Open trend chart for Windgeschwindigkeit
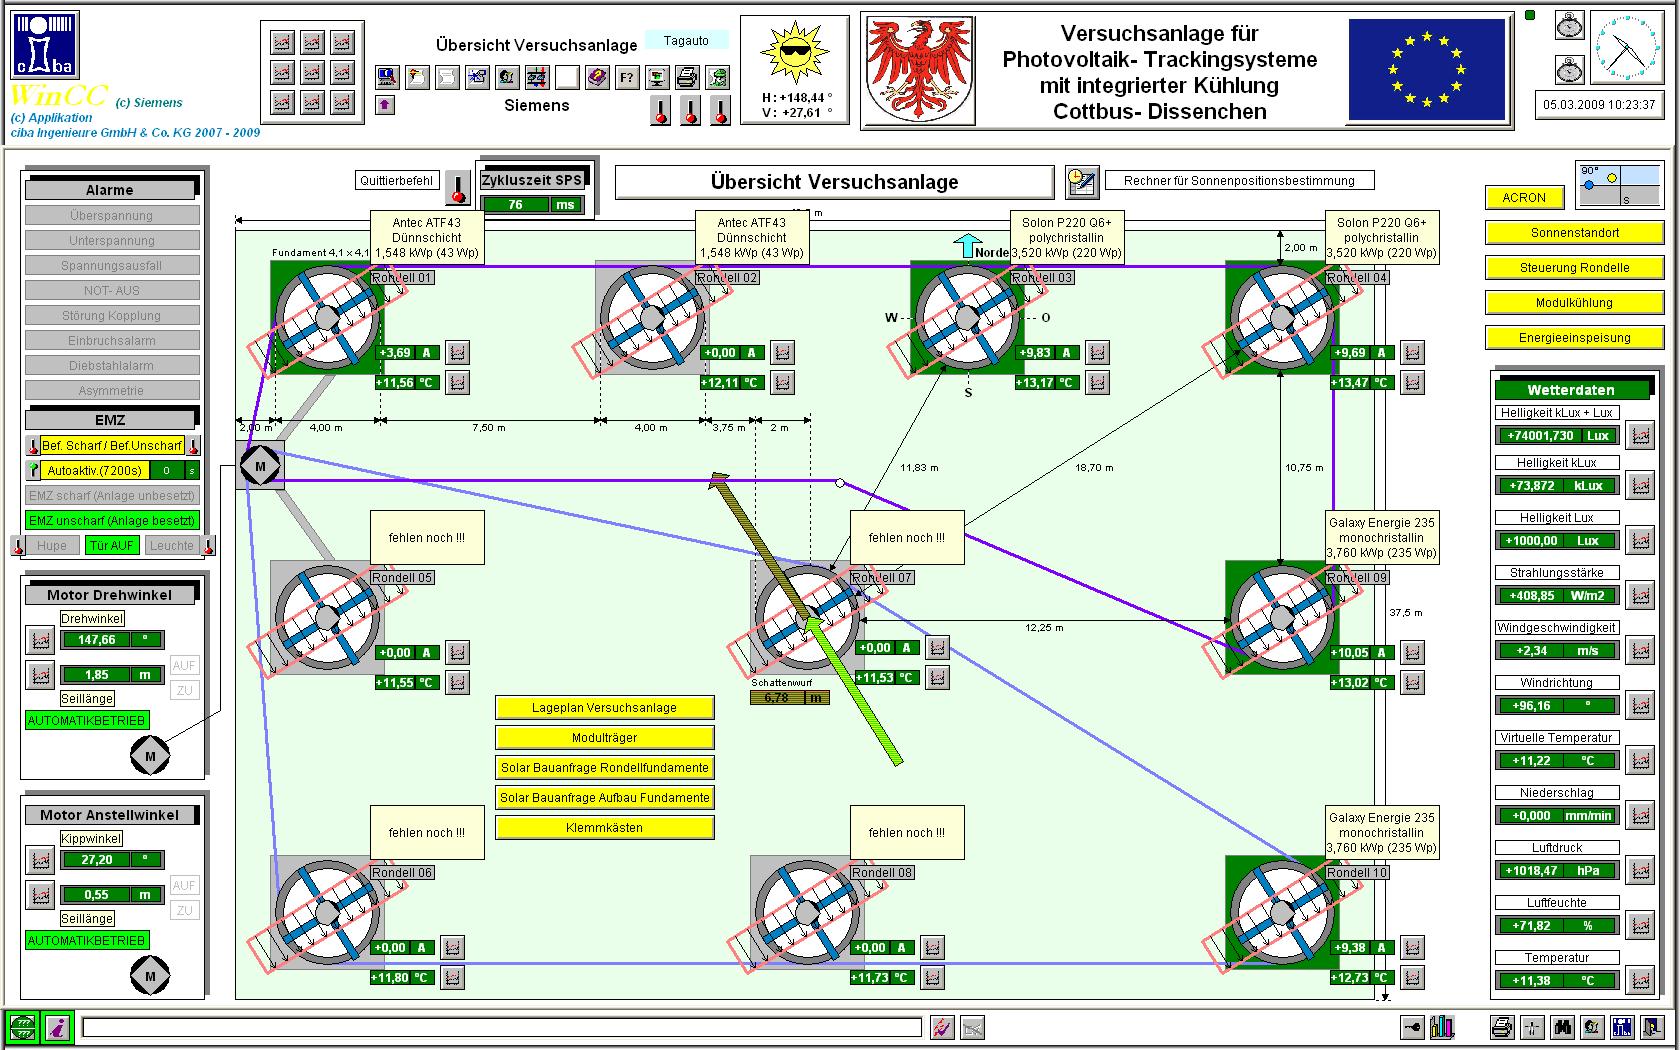The image size is (1680, 1050). (1640, 650)
